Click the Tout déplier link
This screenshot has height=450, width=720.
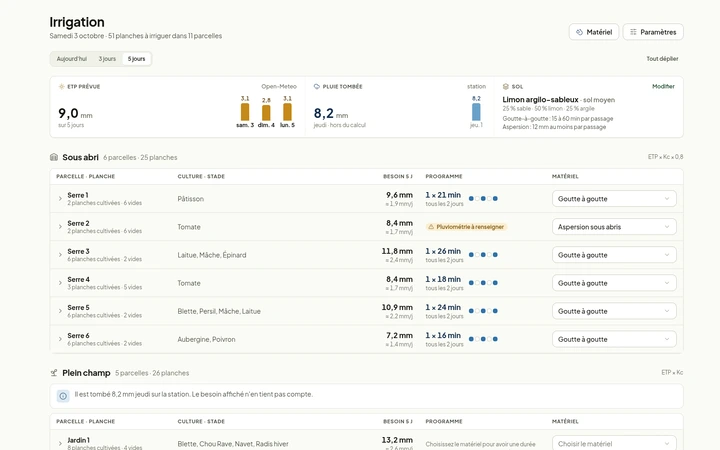click(x=662, y=59)
